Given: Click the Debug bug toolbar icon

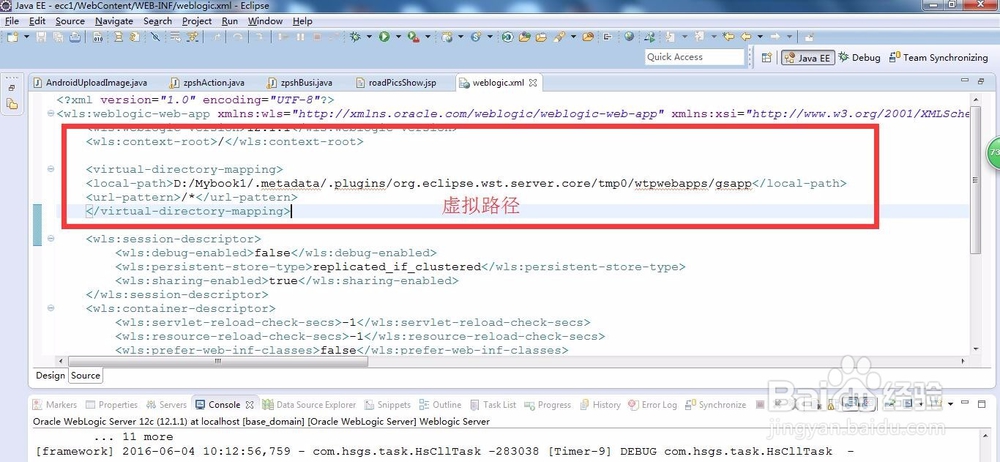Looking at the screenshot, I should (355, 37).
